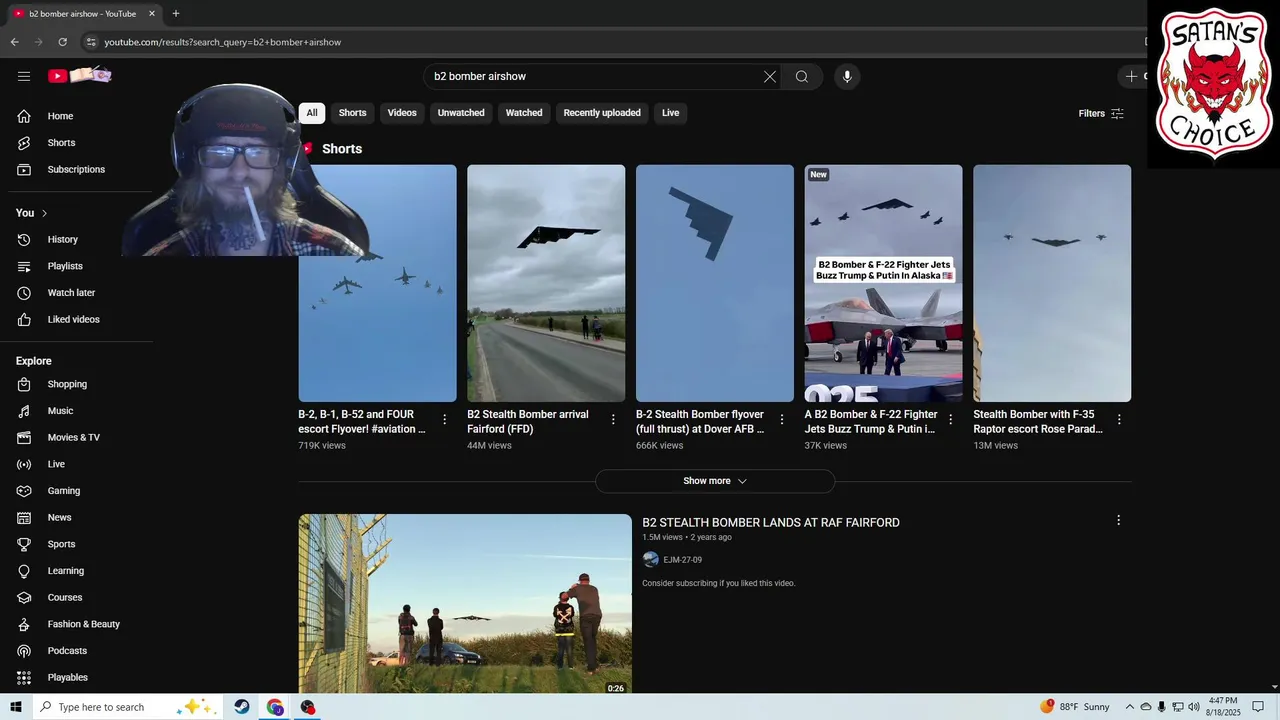Open the Windows Start menu
This screenshot has height=720, width=1280.
click(x=16, y=707)
